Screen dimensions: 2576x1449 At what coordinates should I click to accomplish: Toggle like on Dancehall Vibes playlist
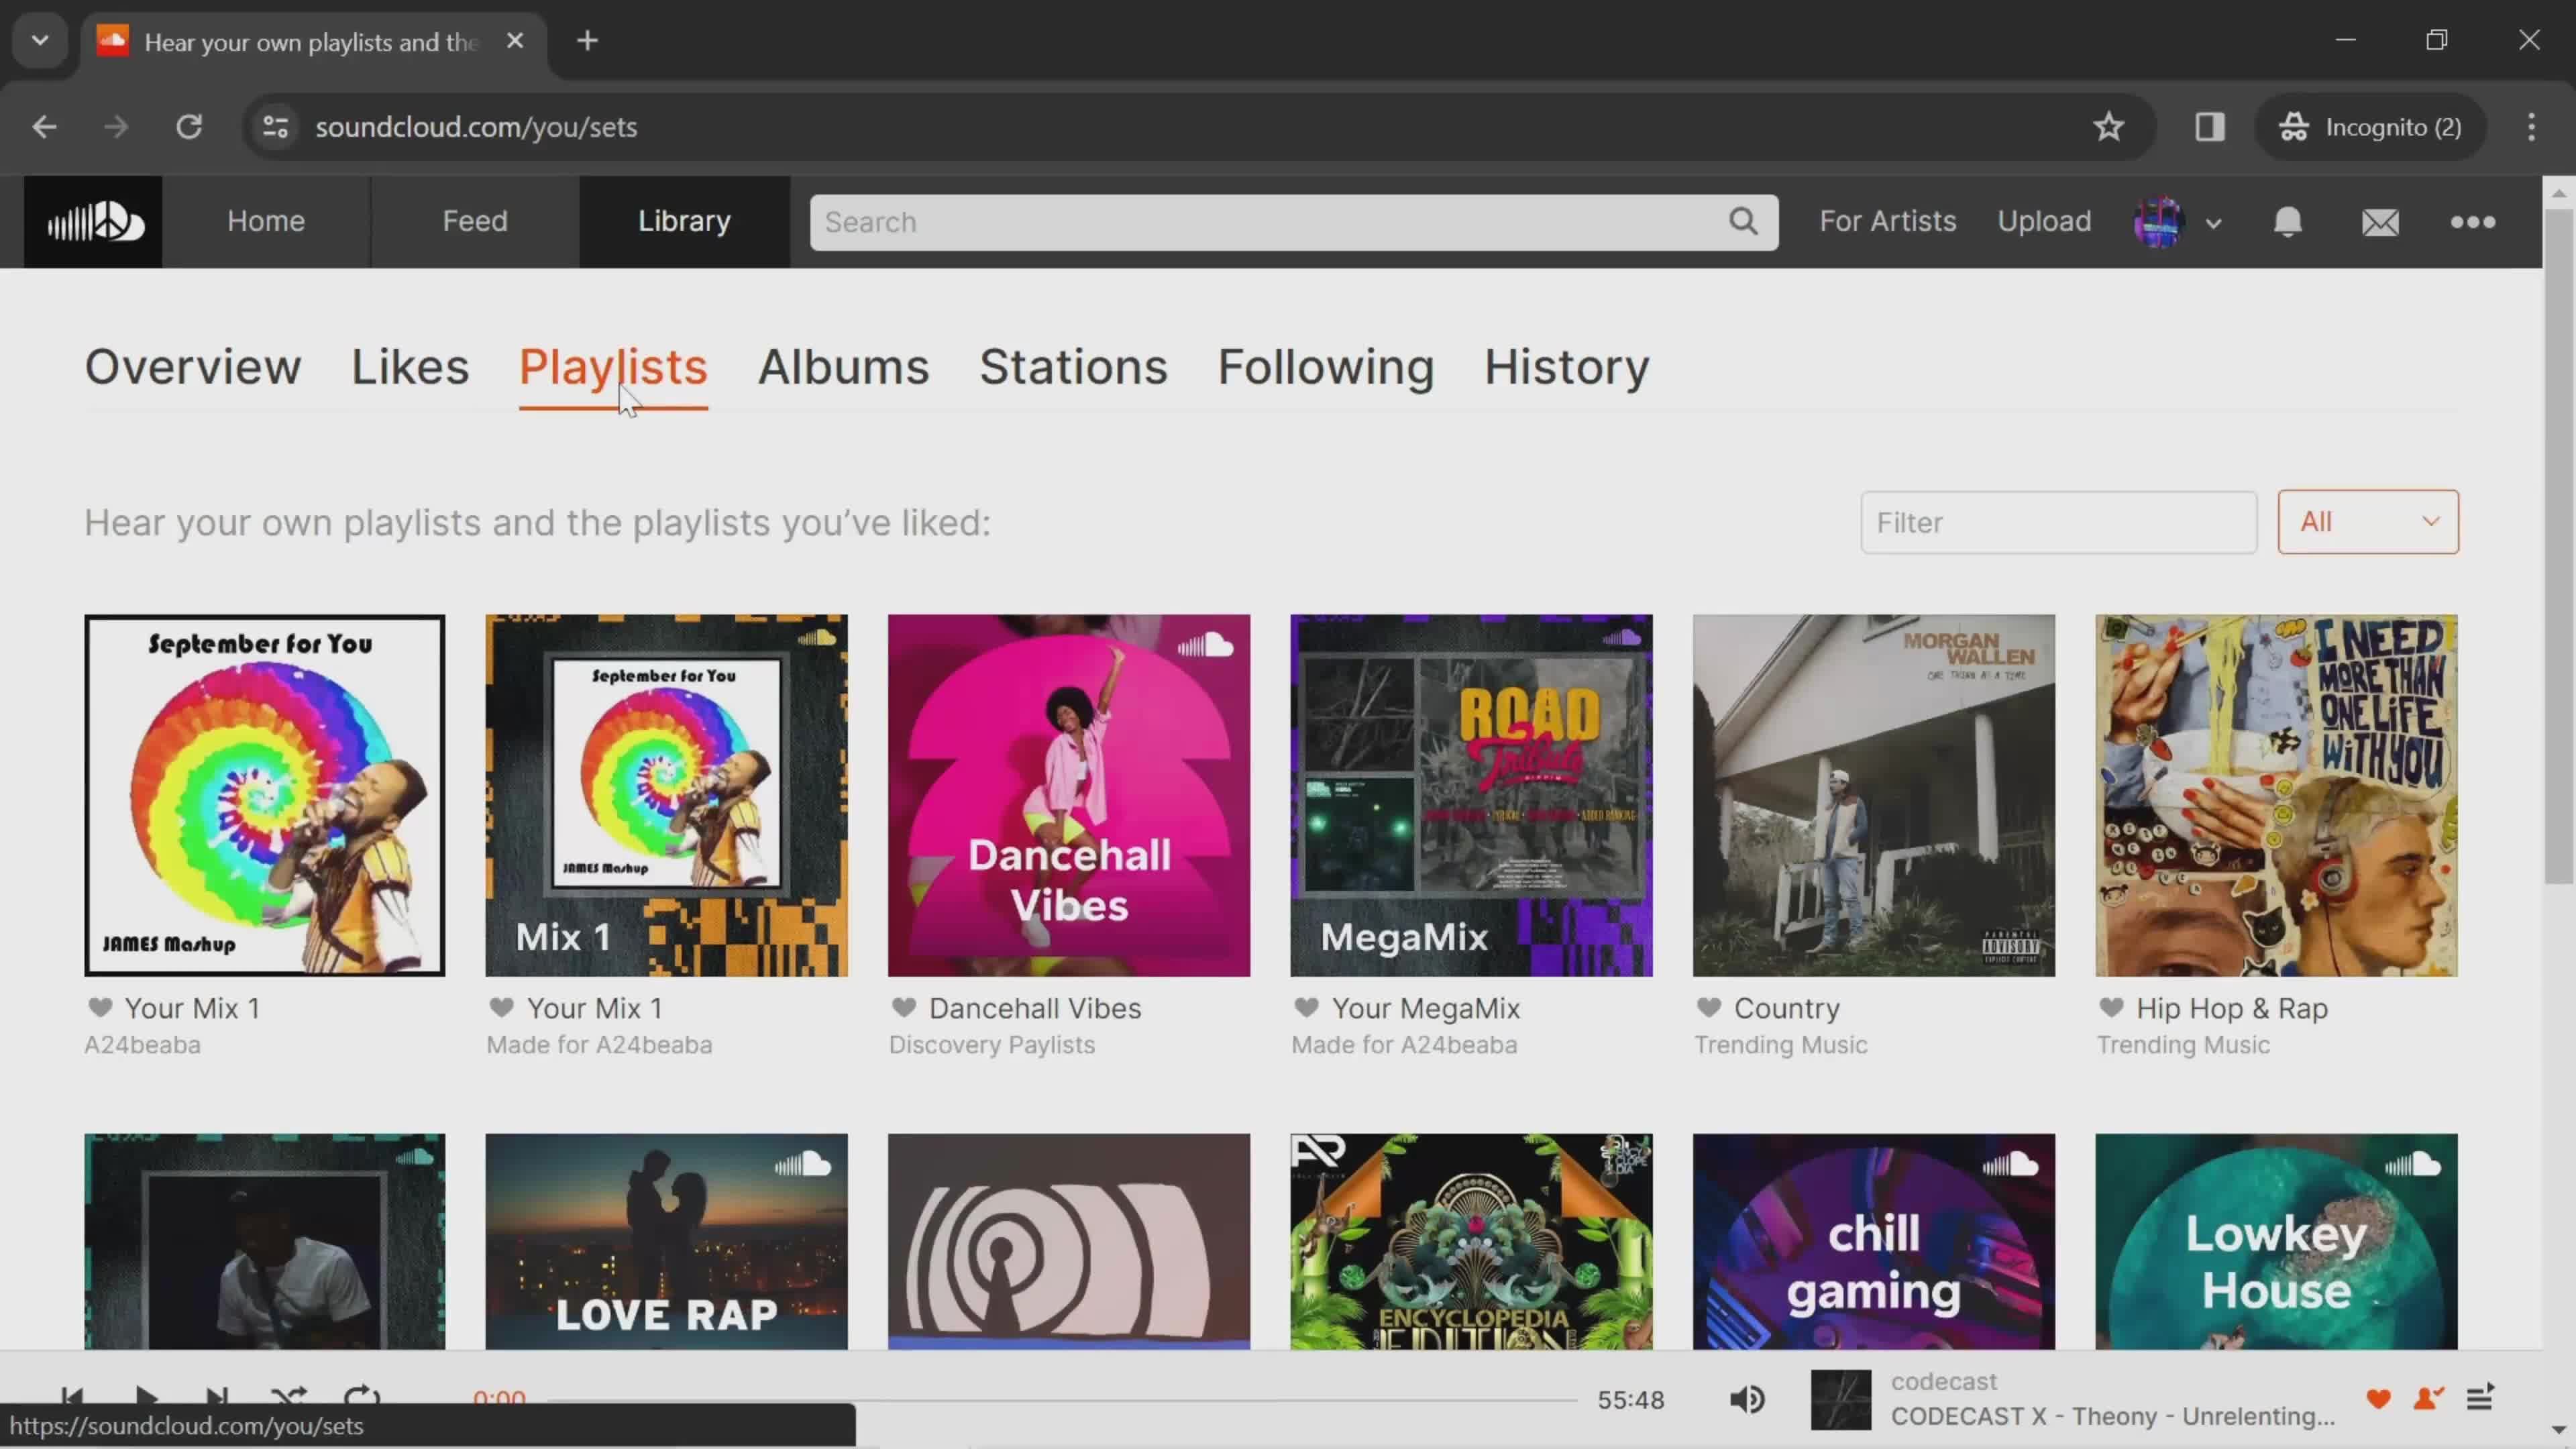tap(904, 1008)
